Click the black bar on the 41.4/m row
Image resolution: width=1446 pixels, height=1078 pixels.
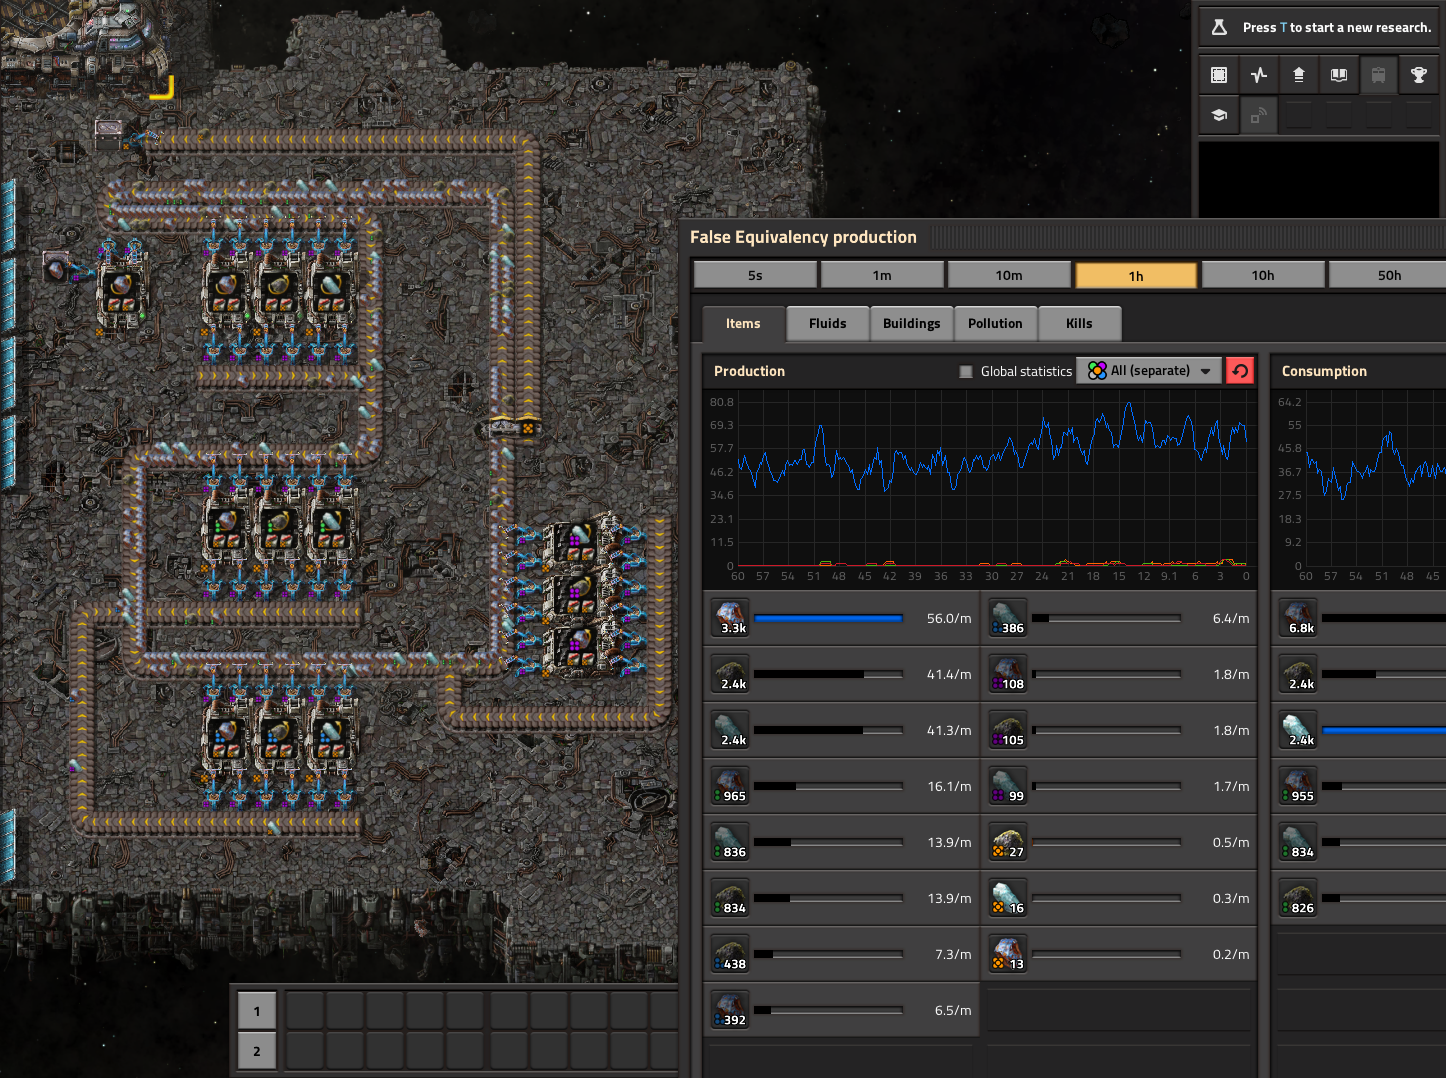pos(828,674)
